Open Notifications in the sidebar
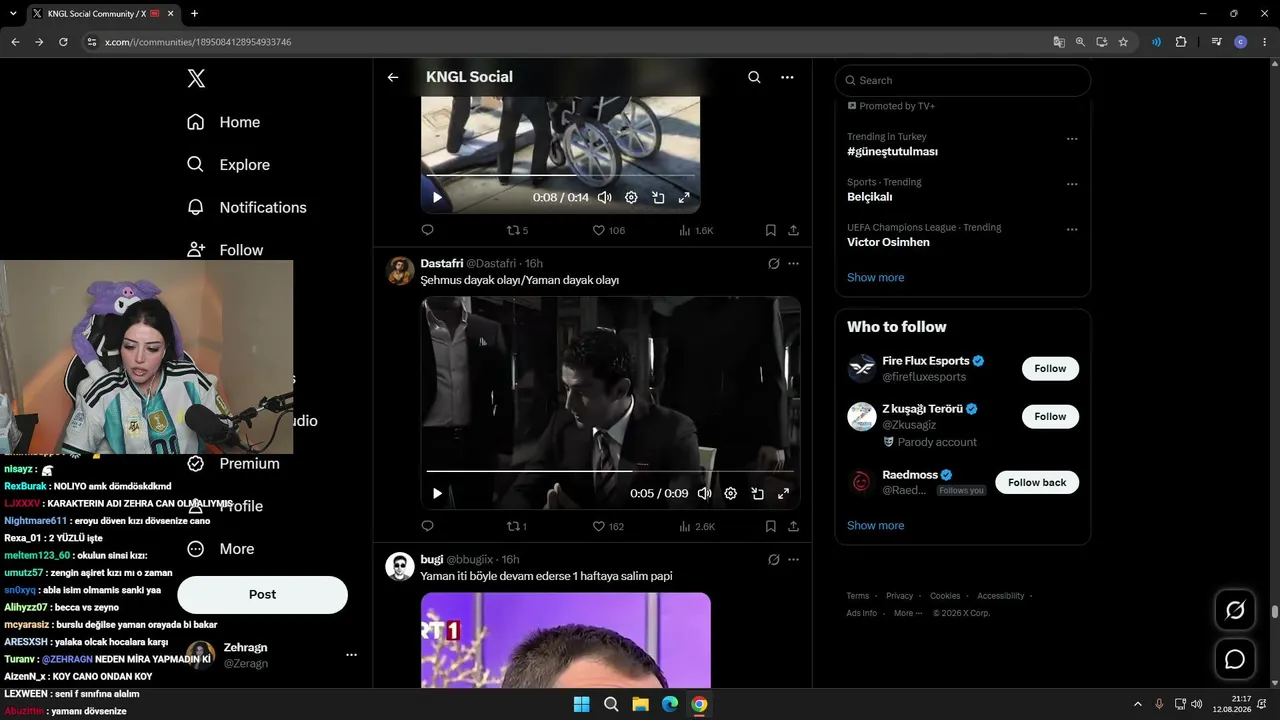Screen dimensions: 1280x720 (247, 207)
